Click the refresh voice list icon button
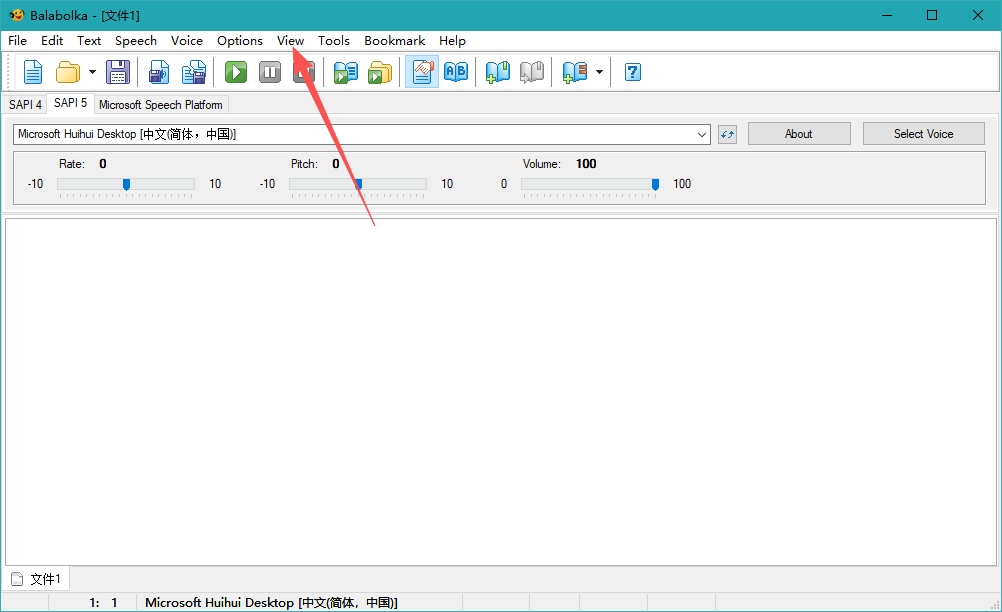 click(727, 134)
